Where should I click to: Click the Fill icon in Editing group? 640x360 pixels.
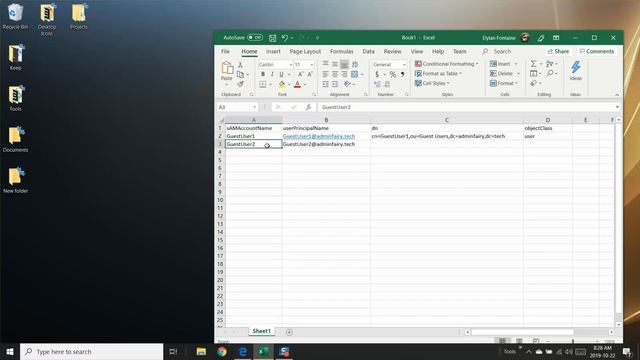533,73
